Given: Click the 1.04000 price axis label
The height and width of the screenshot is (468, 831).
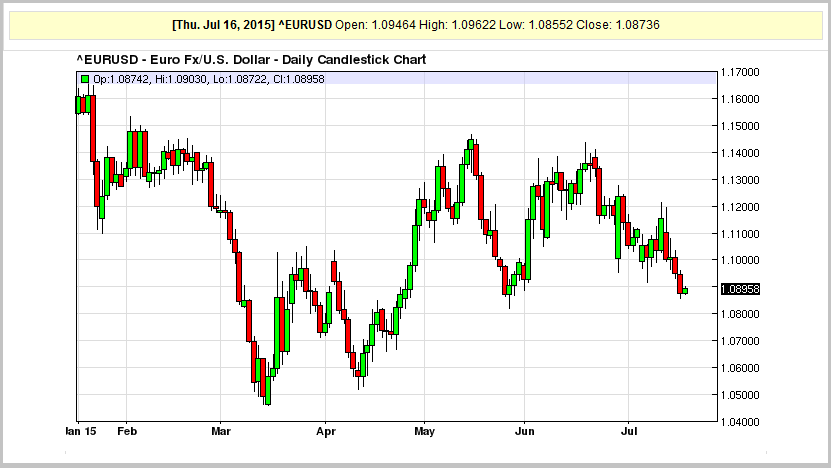Looking at the screenshot, I should coord(740,422).
